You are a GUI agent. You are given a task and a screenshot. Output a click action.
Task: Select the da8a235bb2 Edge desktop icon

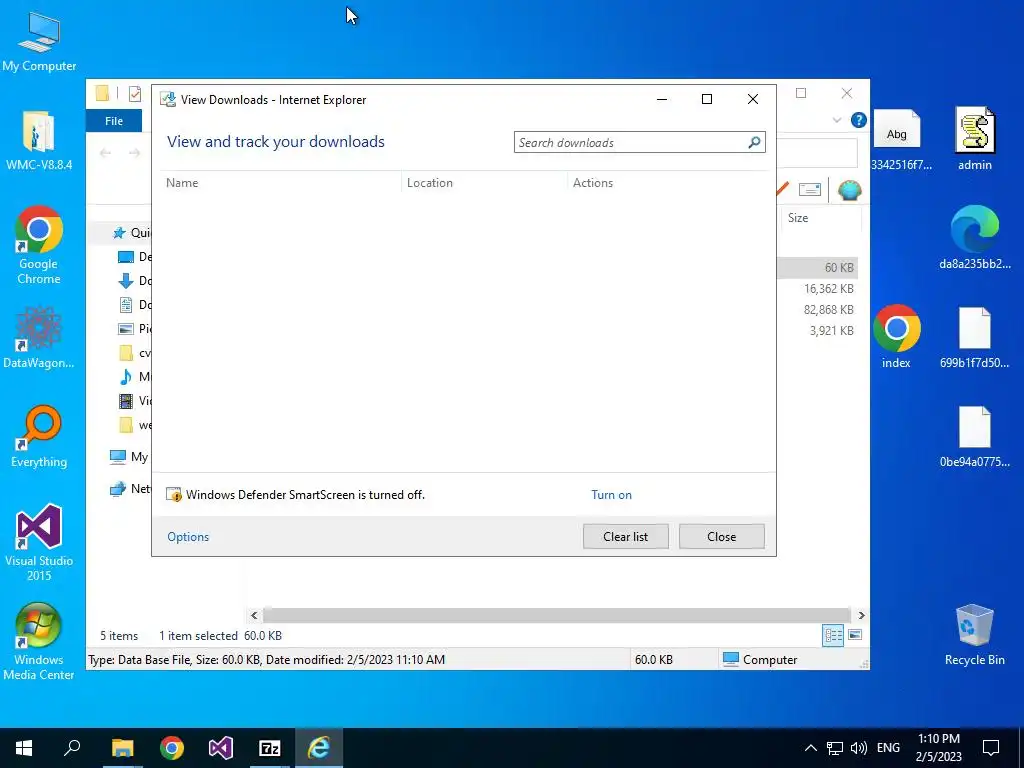pos(975,238)
